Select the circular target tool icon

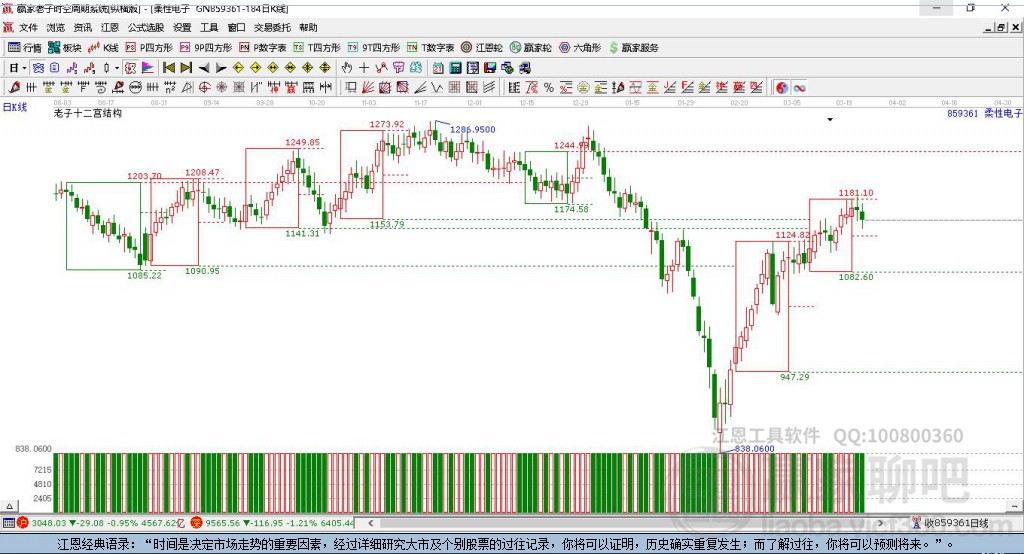tap(204, 88)
